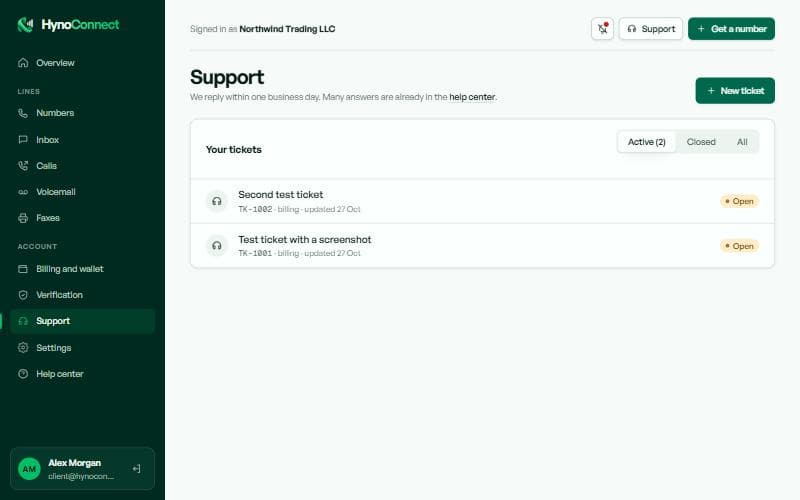The height and width of the screenshot is (500, 800).
Task: Click the client@hynocon... email text
Action: 81,476
